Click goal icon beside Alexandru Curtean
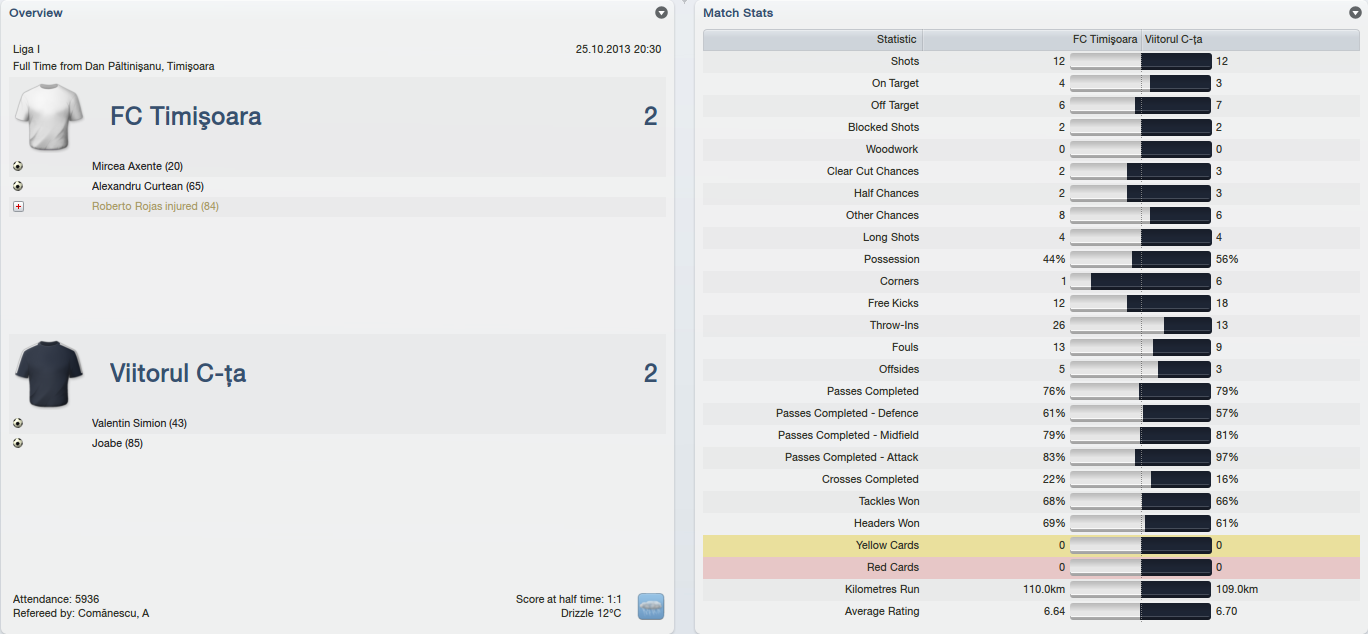Screen dimensions: 1368x634 [x=18, y=186]
